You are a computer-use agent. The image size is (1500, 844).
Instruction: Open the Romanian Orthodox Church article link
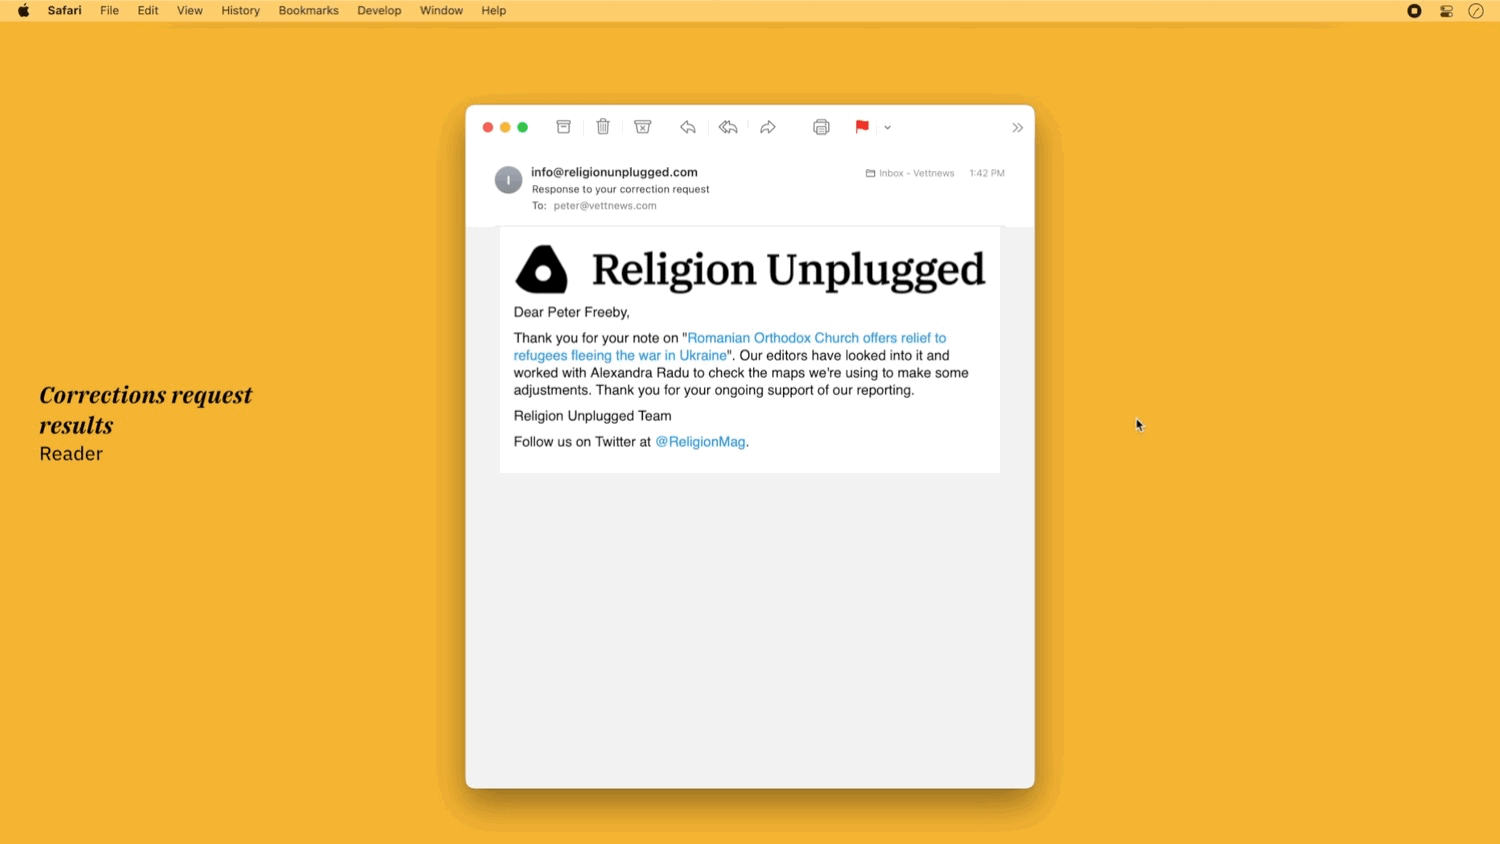[730, 347]
